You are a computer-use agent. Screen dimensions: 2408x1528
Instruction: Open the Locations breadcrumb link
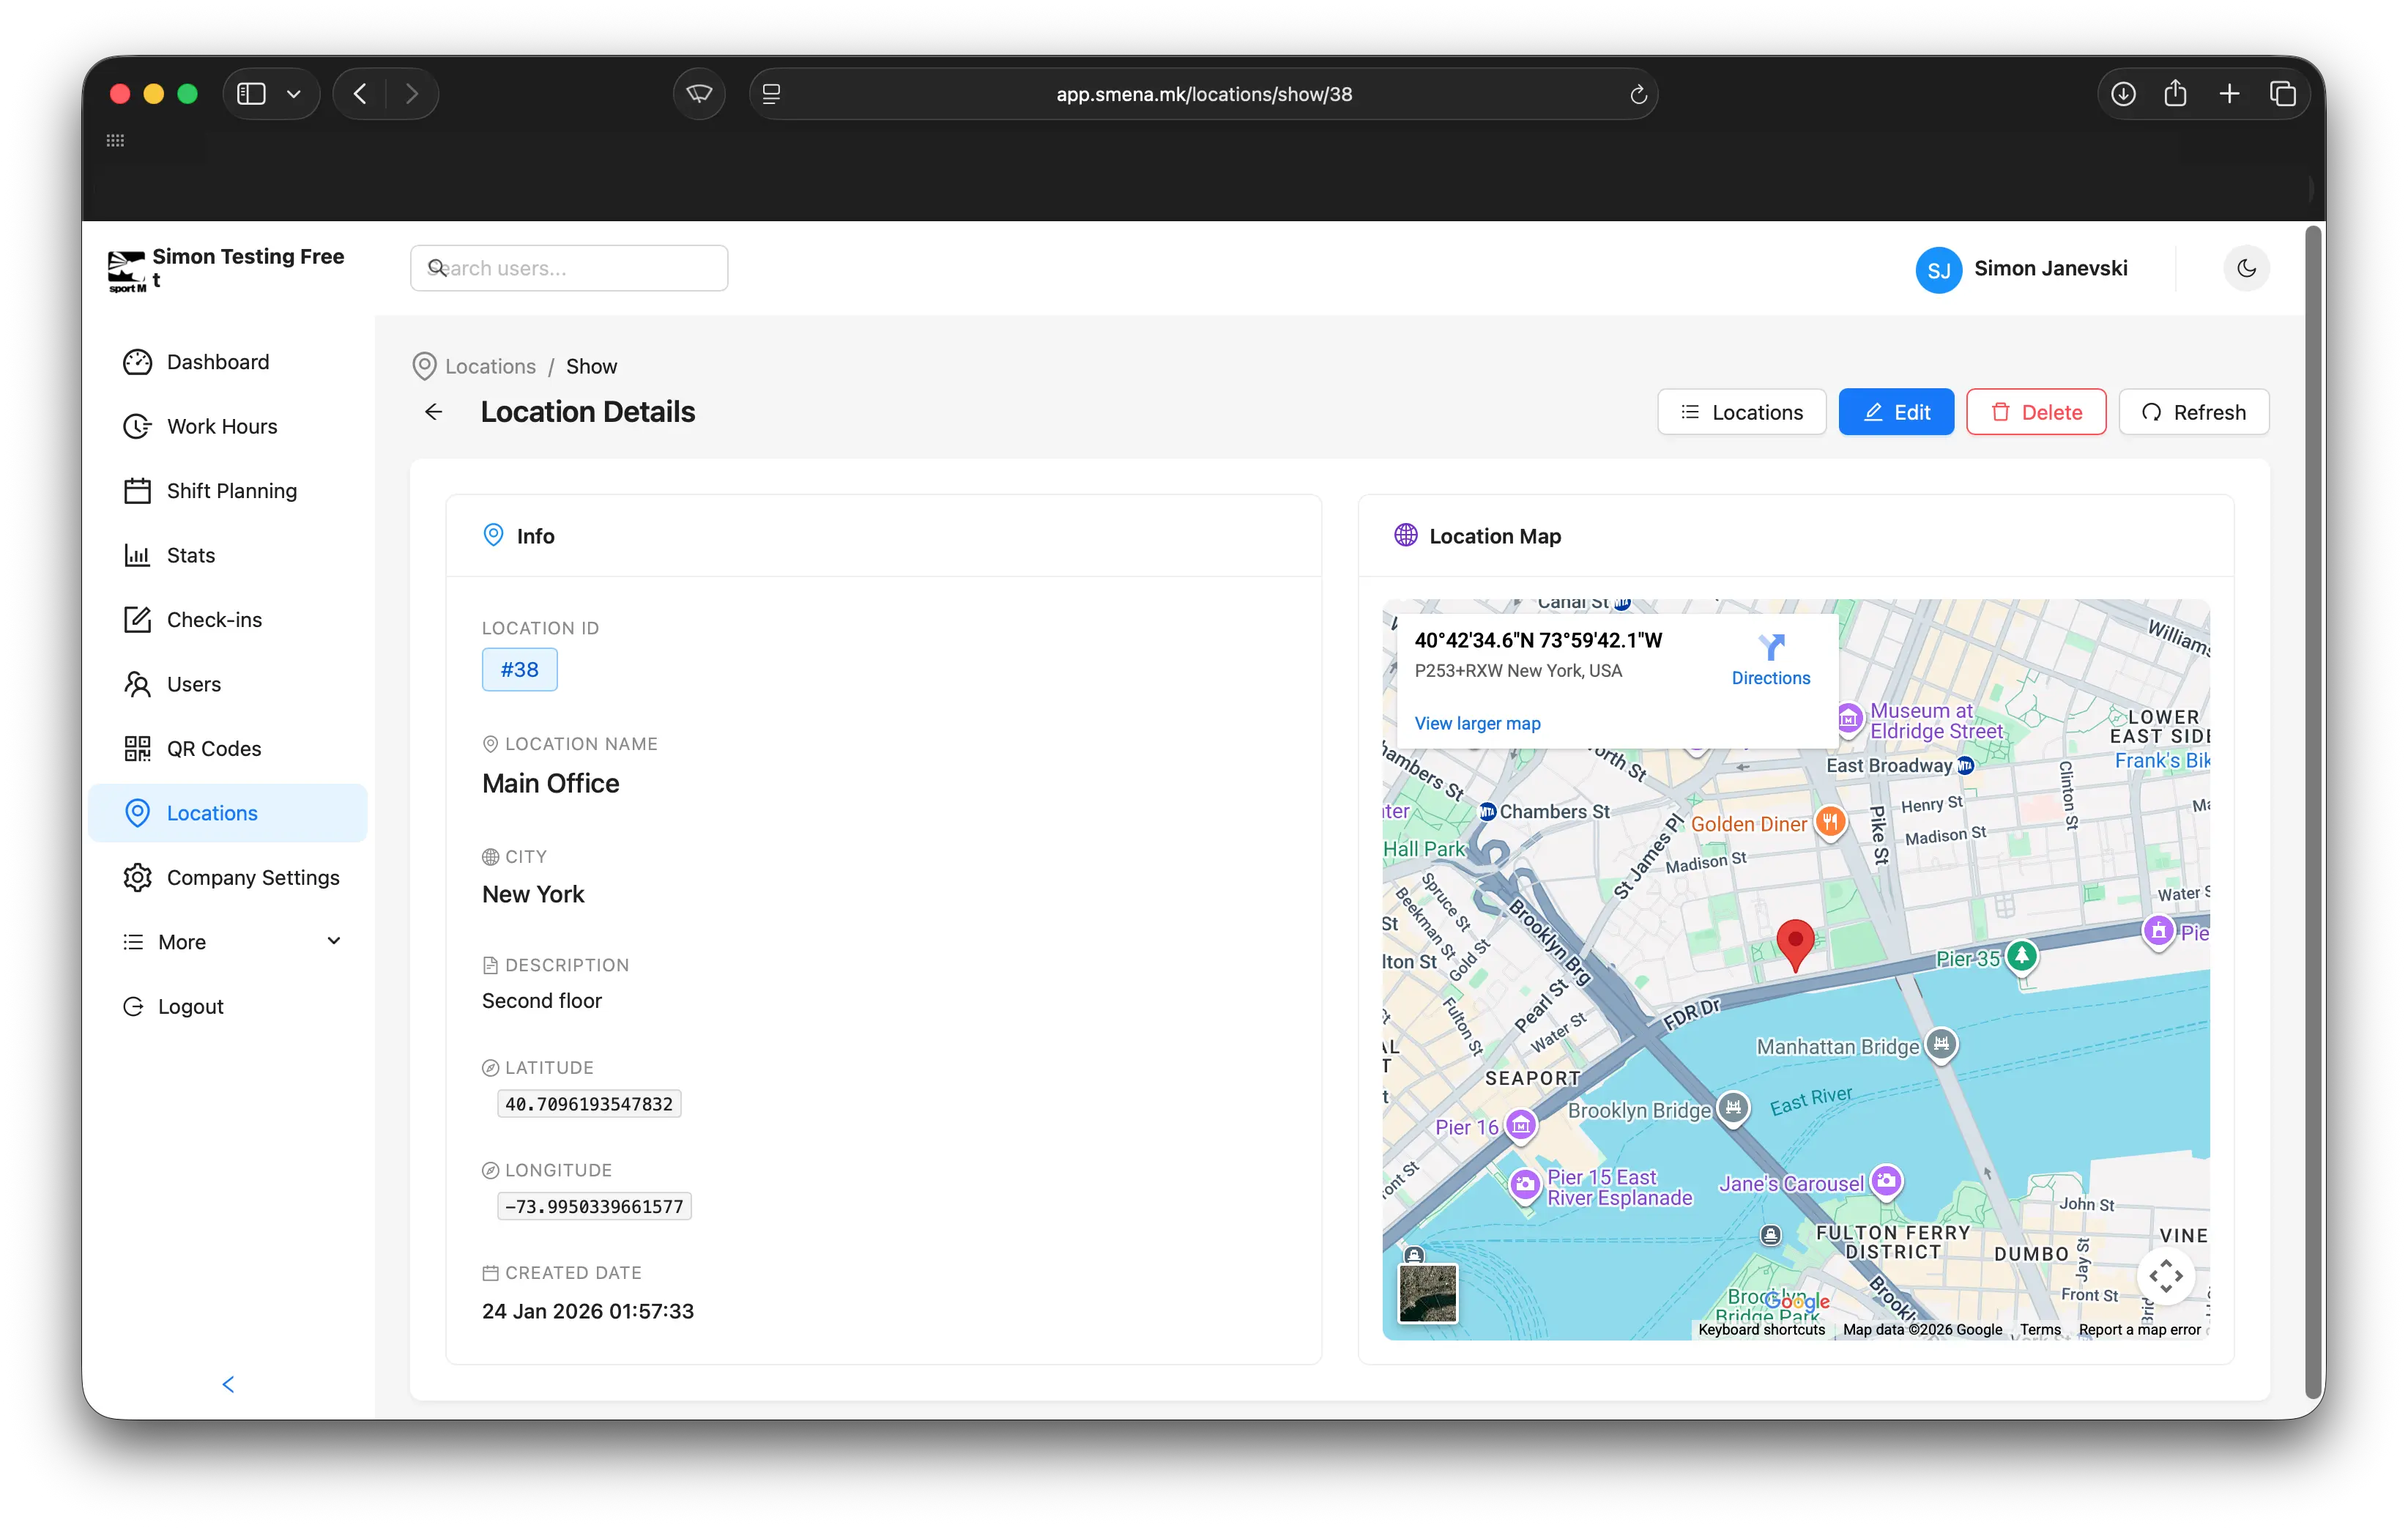pyautogui.click(x=489, y=366)
